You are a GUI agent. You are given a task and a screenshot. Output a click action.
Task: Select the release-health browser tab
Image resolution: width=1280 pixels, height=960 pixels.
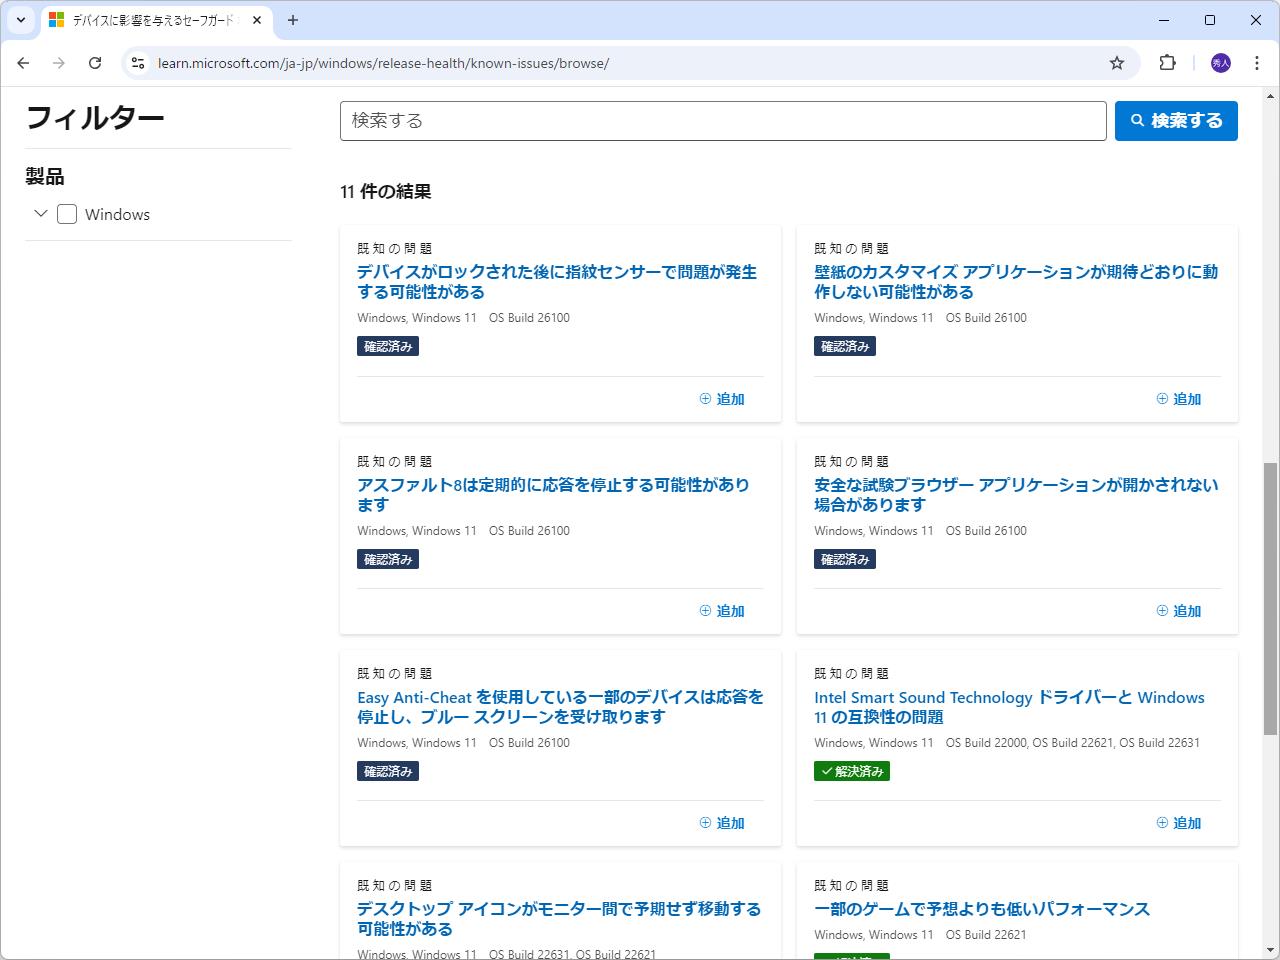(x=150, y=20)
